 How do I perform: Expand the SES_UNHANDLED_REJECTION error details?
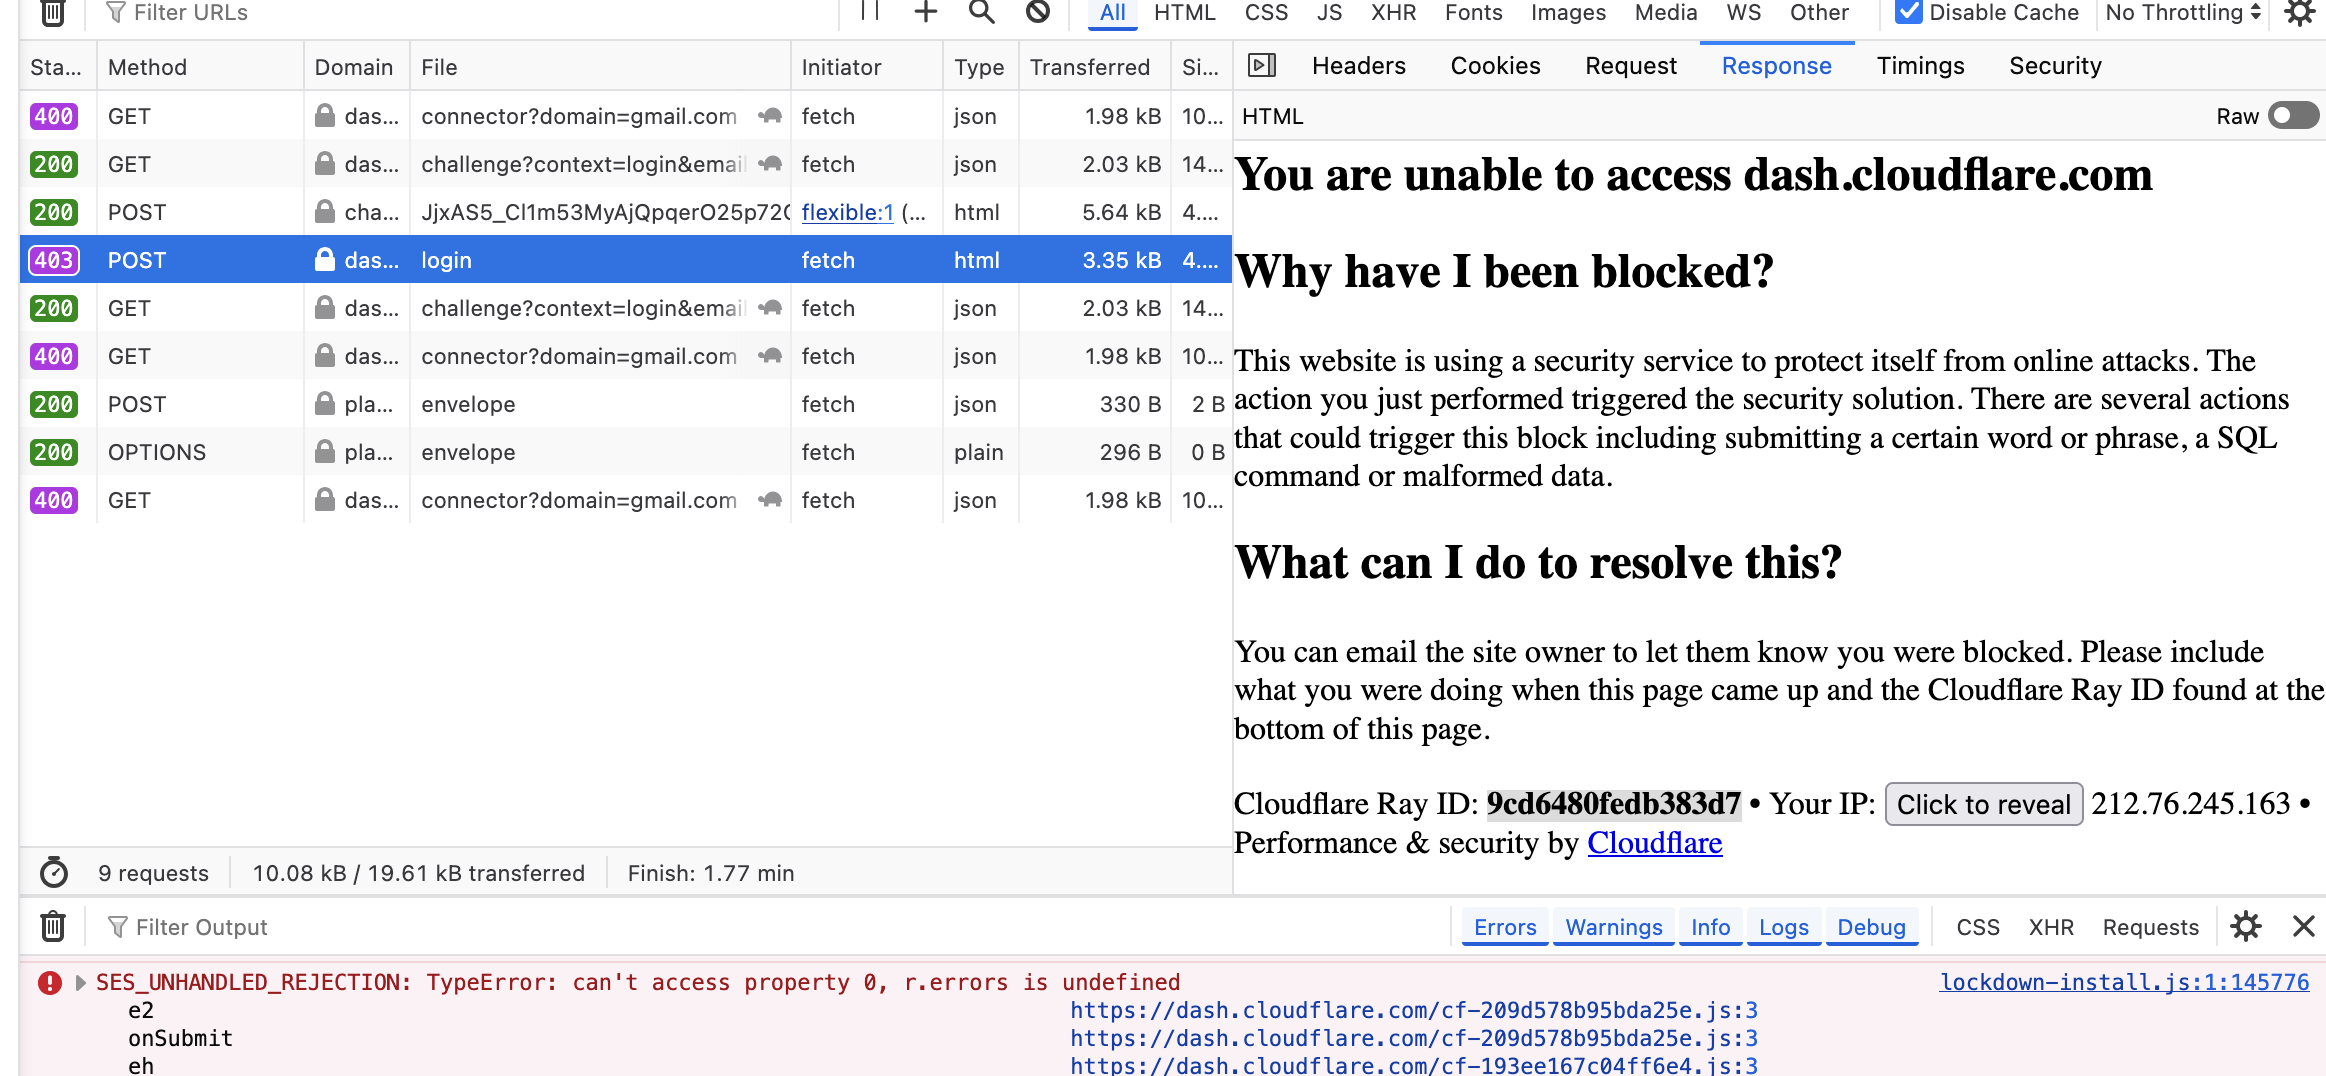80,983
